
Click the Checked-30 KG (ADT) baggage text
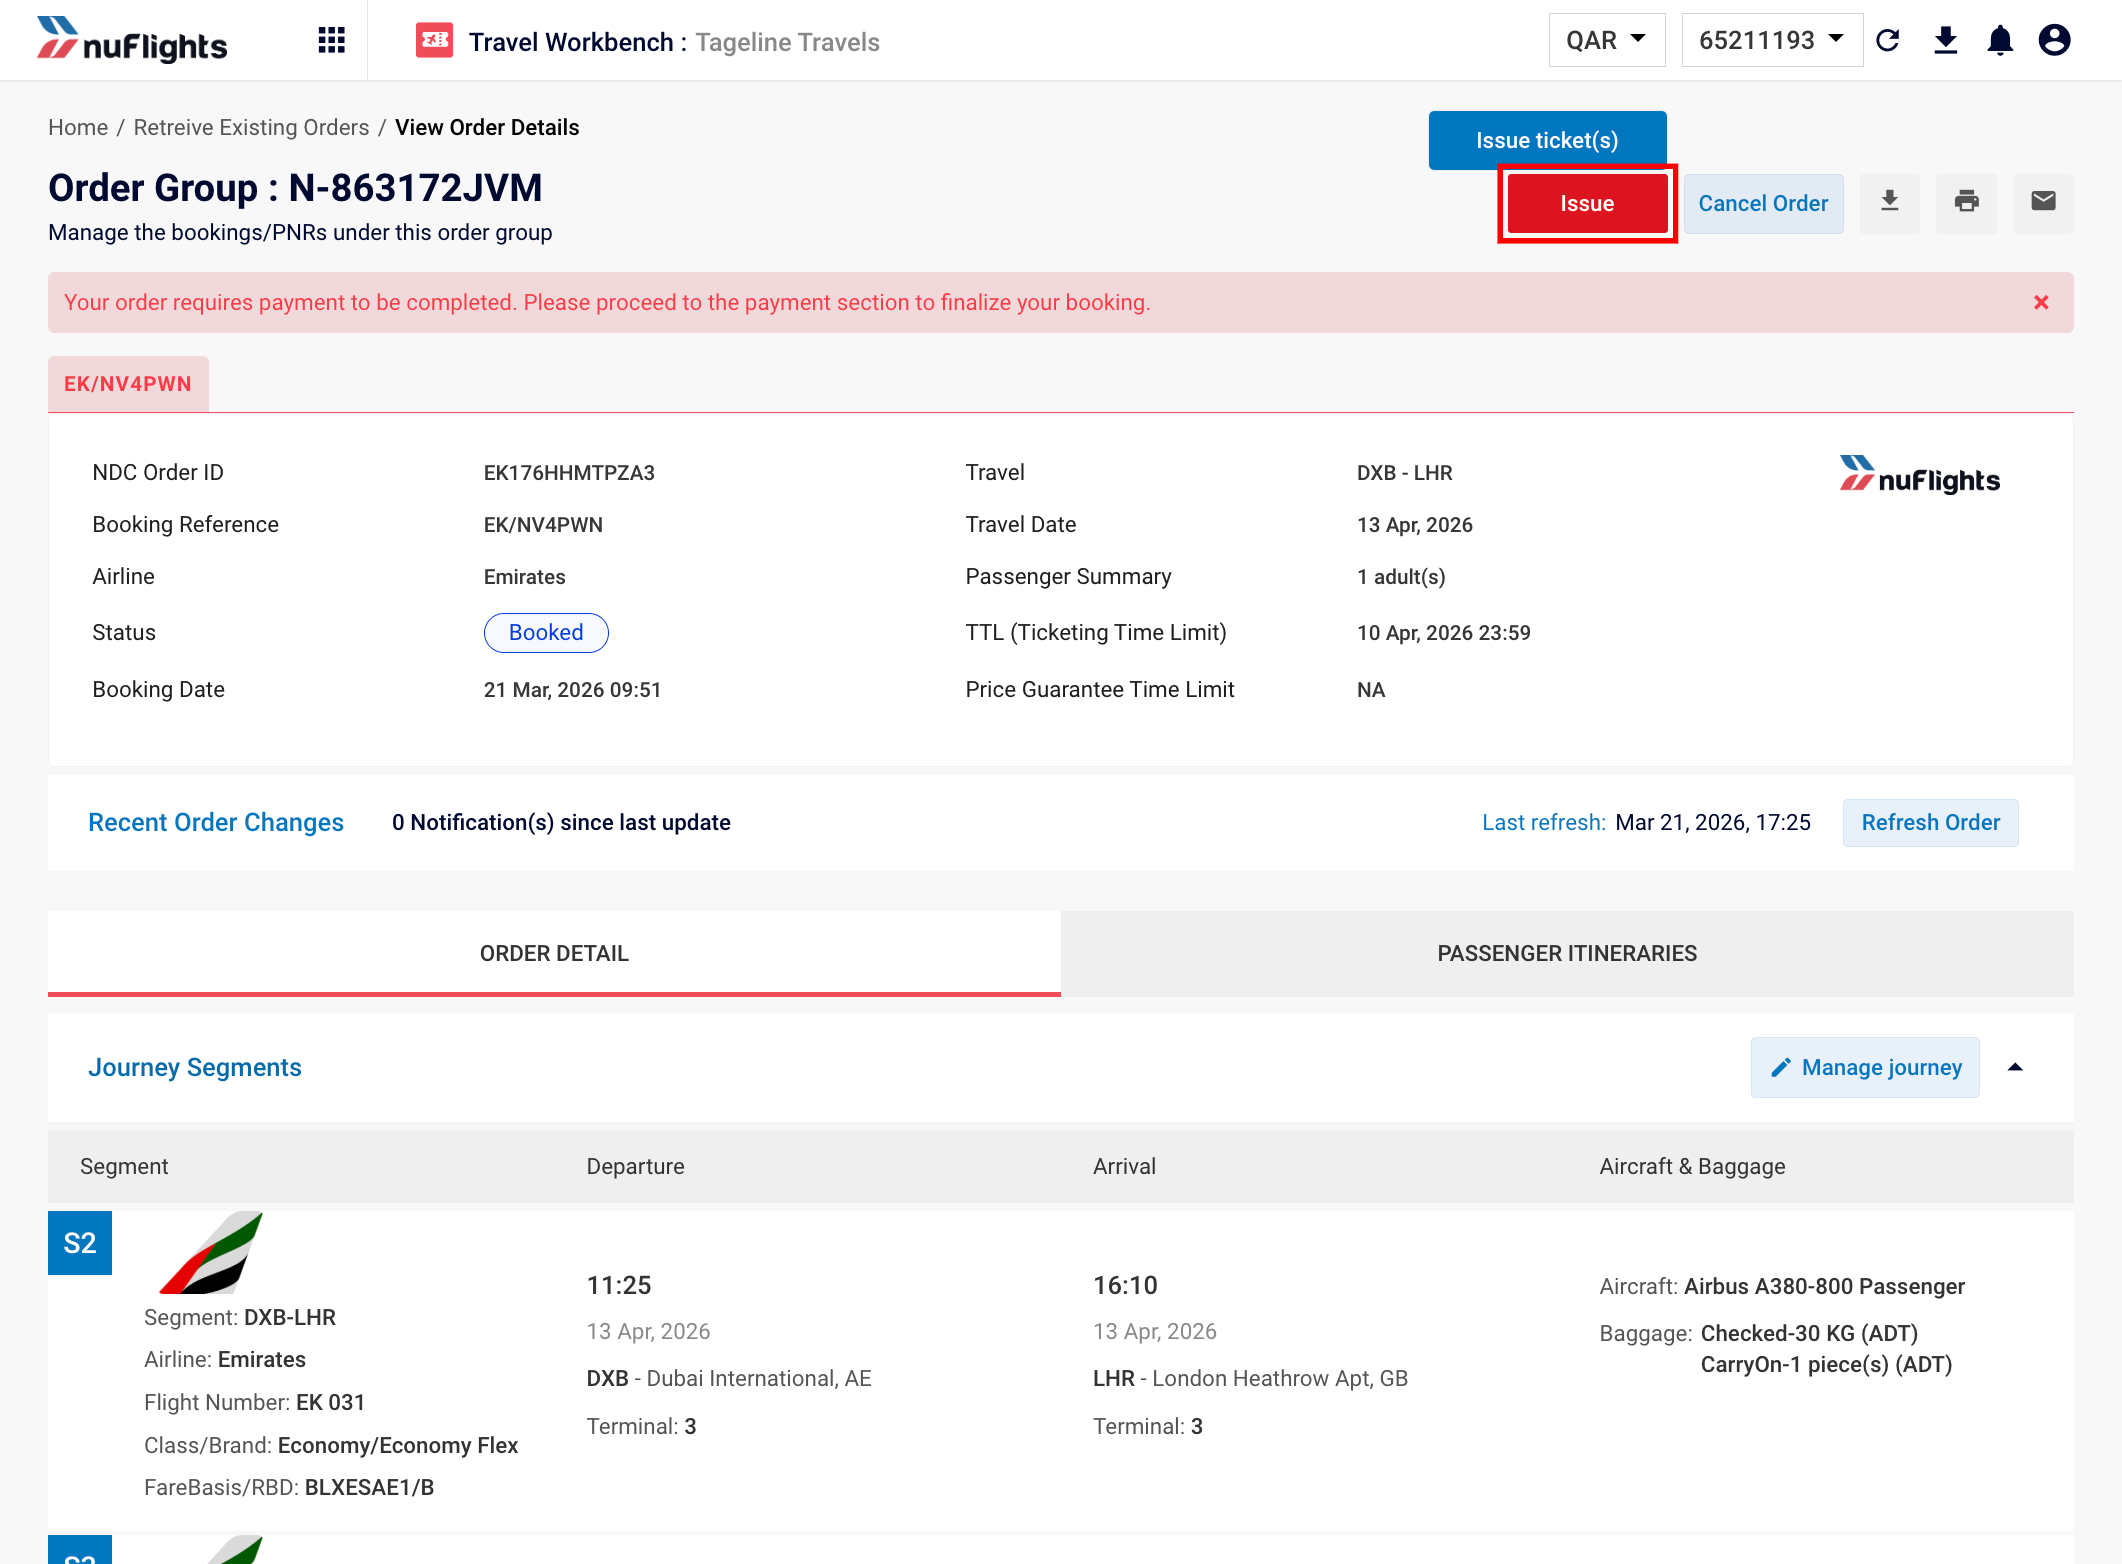point(1809,1333)
